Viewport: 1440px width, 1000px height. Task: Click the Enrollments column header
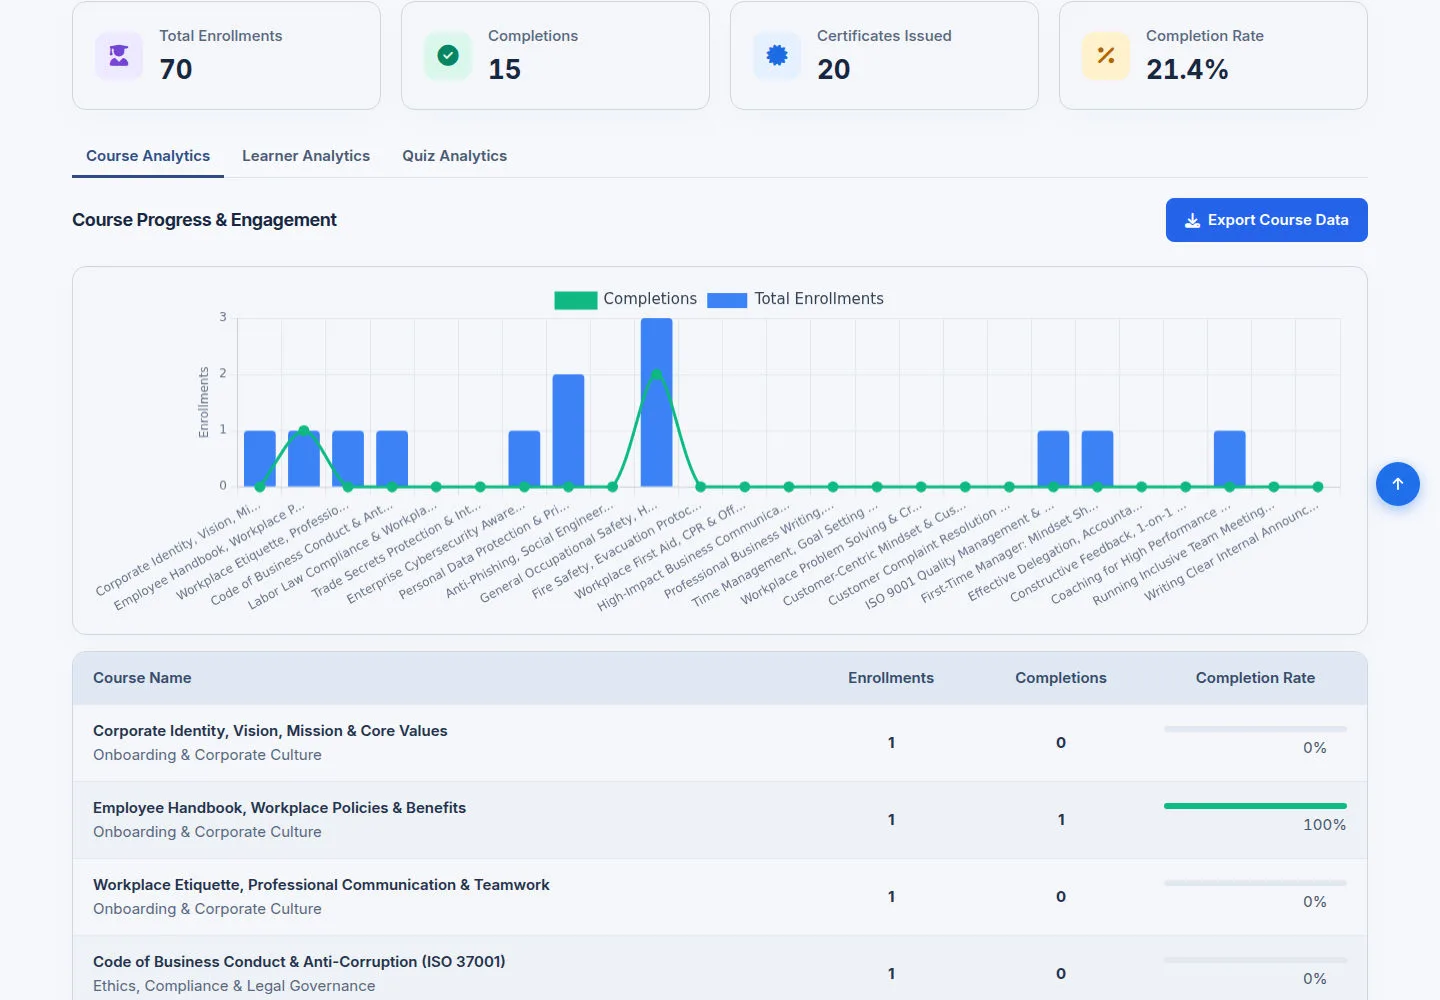pyautogui.click(x=891, y=678)
